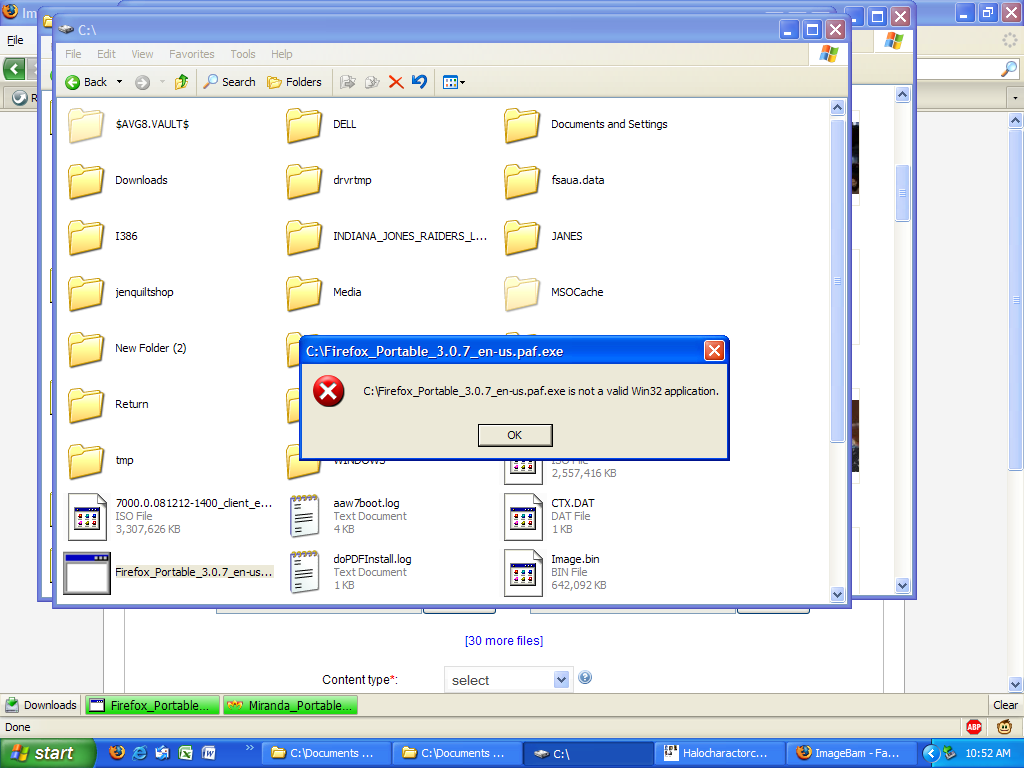Select the MSOCache folder
This screenshot has width=1024, height=768.
pos(554,293)
